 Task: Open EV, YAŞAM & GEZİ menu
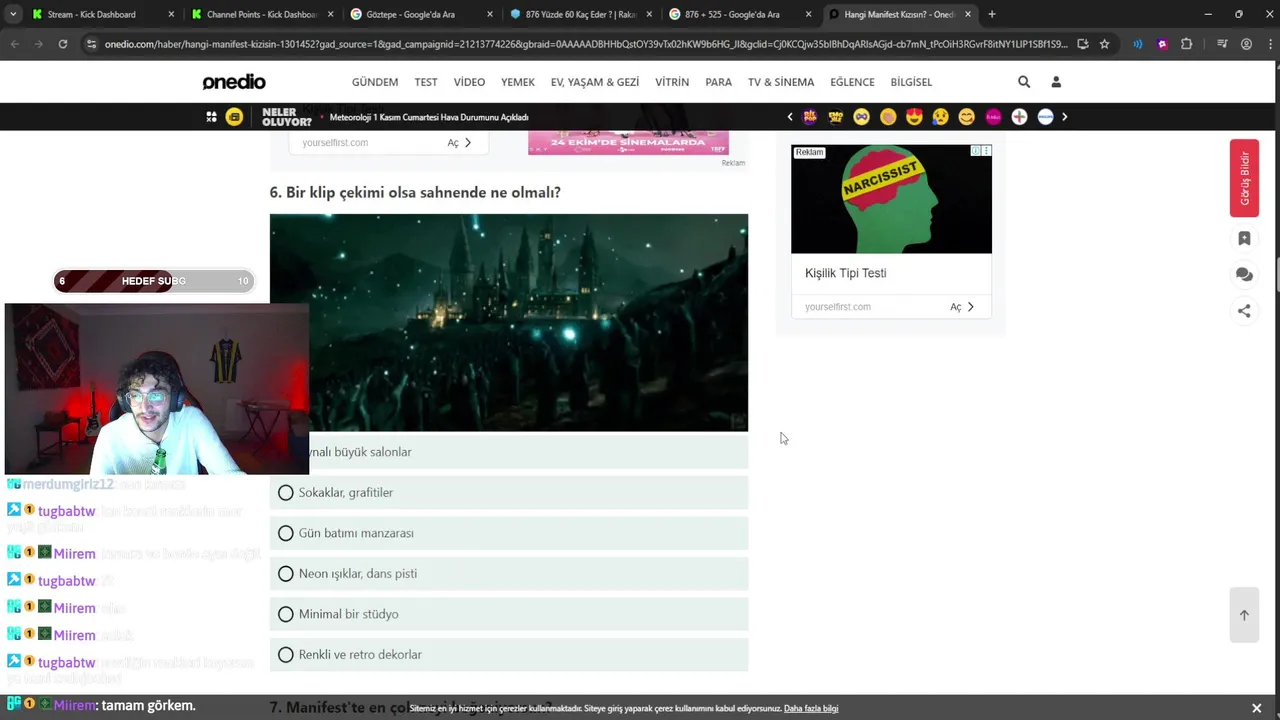(595, 82)
